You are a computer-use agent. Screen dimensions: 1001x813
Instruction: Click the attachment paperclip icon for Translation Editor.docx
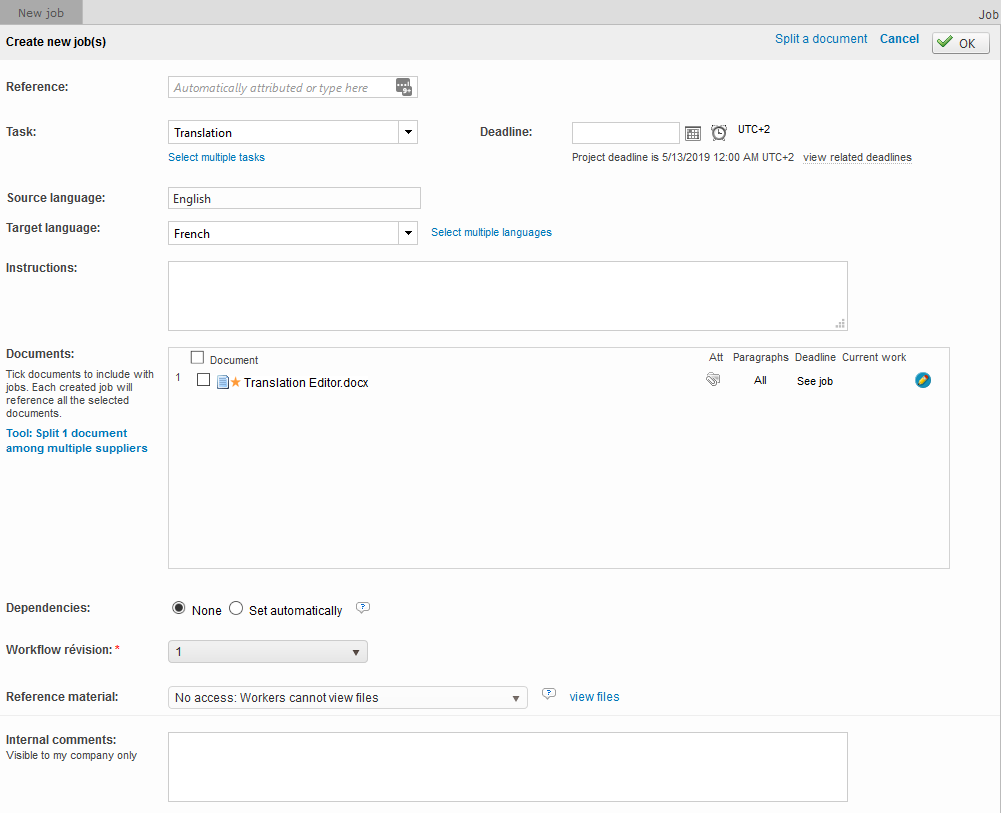[713, 380]
